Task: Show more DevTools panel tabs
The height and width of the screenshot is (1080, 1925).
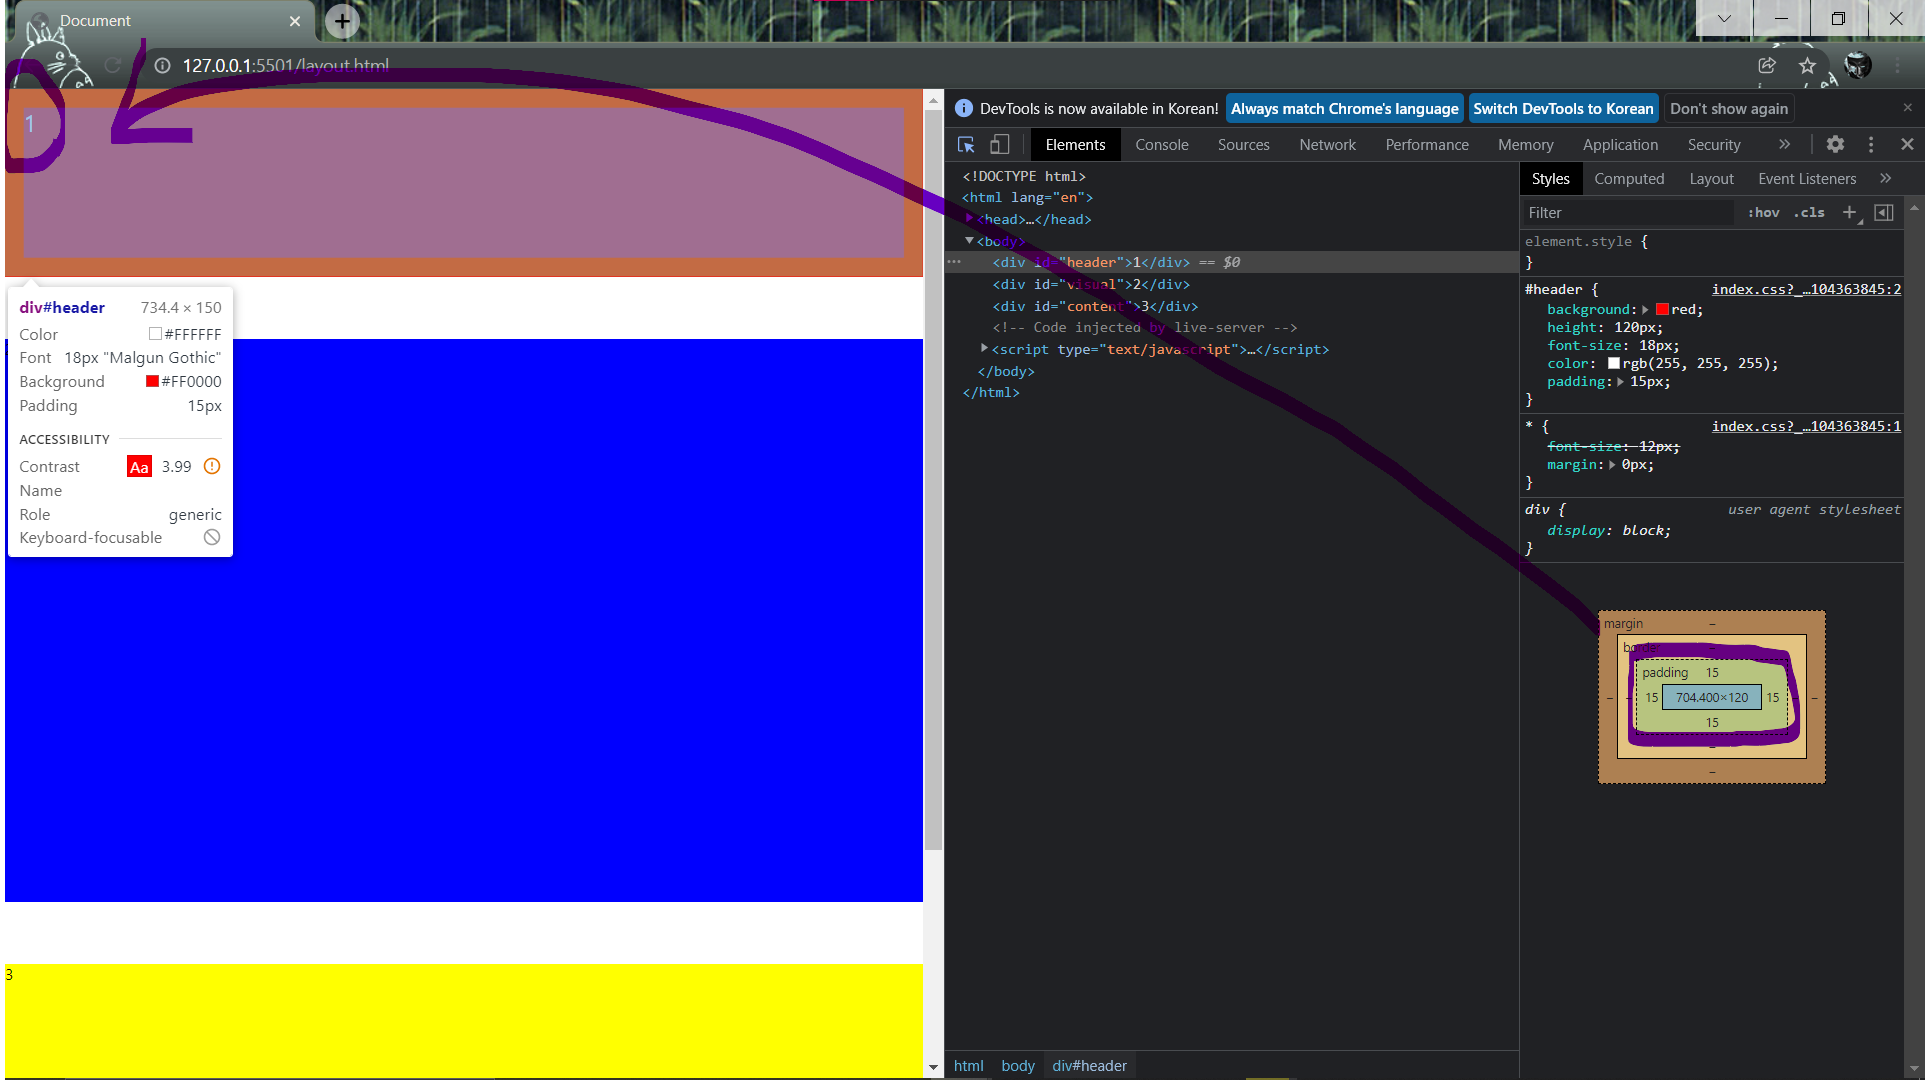Action: click(1784, 144)
